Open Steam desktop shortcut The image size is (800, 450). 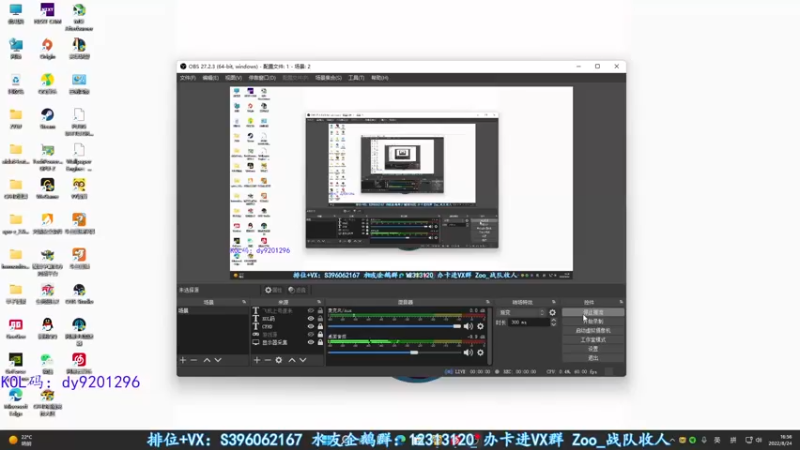pyautogui.click(x=47, y=118)
